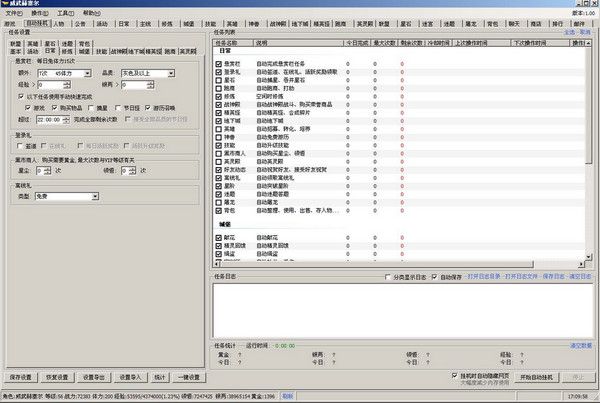Click the task list vertical scrollbar
This screenshot has height=403, width=600.
pyautogui.click(x=588, y=105)
